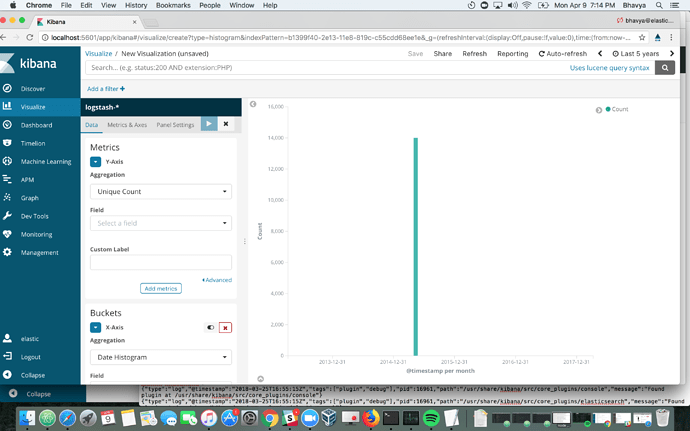Click the Custom Label input field
This screenshot has height=431, width=690.
pyautogui.click(x=161, y=262)
